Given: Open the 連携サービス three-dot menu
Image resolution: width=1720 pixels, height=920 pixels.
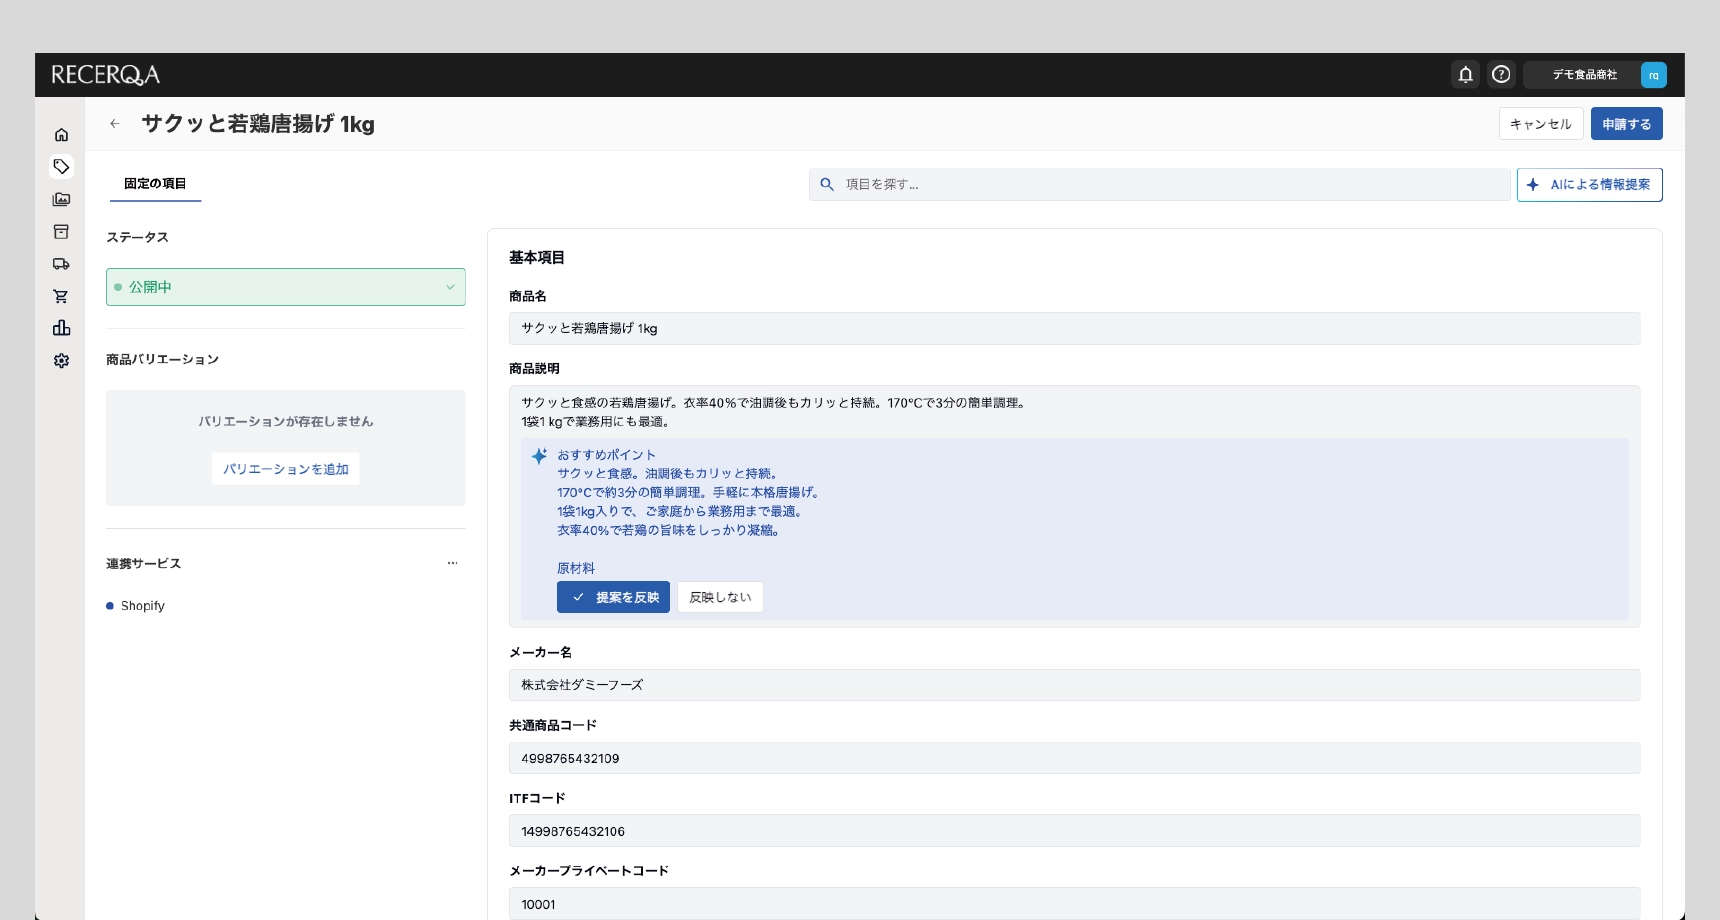Looking at the screenshot, I should (452, 563).
